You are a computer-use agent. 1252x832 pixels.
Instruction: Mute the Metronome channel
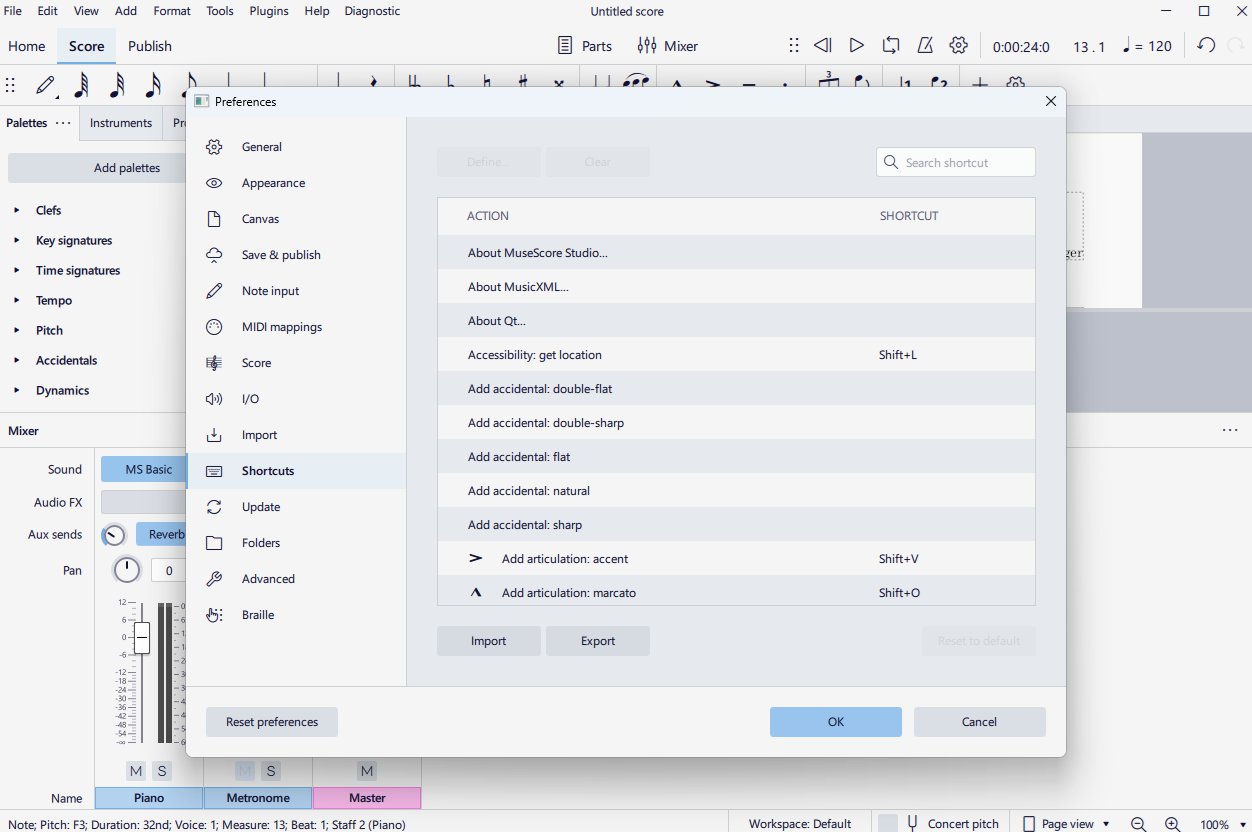coord(245,771)
